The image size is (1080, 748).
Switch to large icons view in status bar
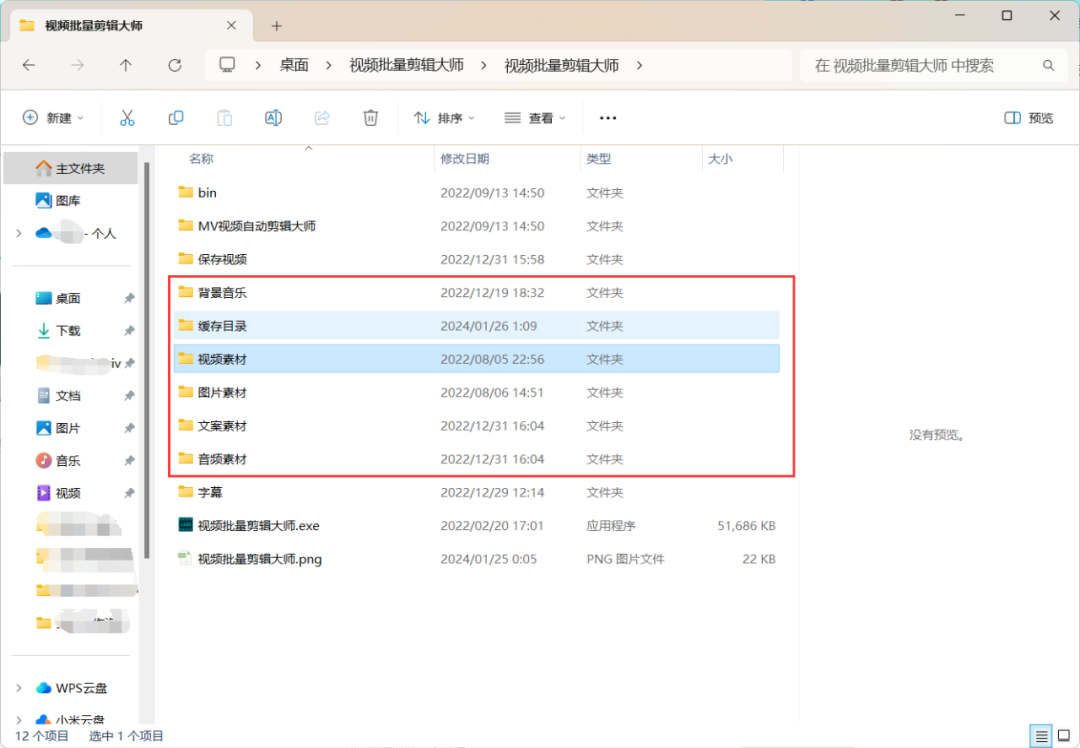(x=1063, y=736)
